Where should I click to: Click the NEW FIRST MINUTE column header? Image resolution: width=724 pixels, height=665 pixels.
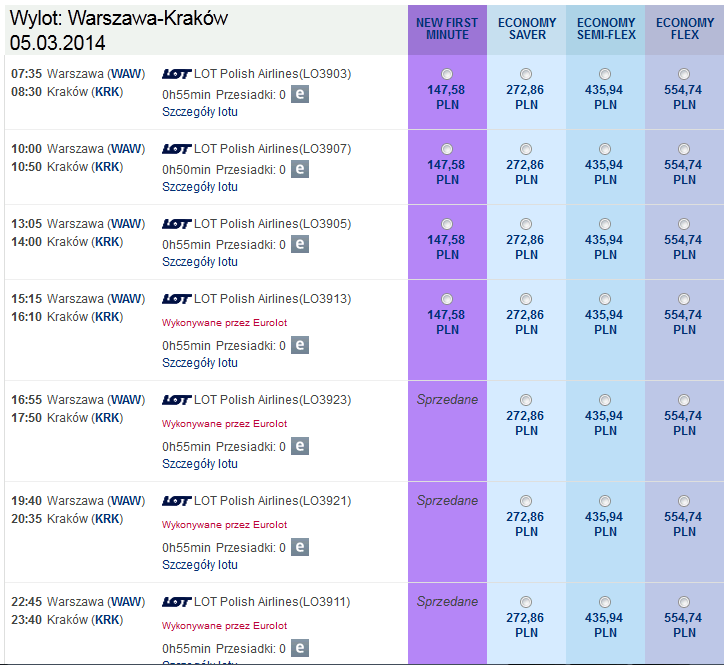point(447,29)
